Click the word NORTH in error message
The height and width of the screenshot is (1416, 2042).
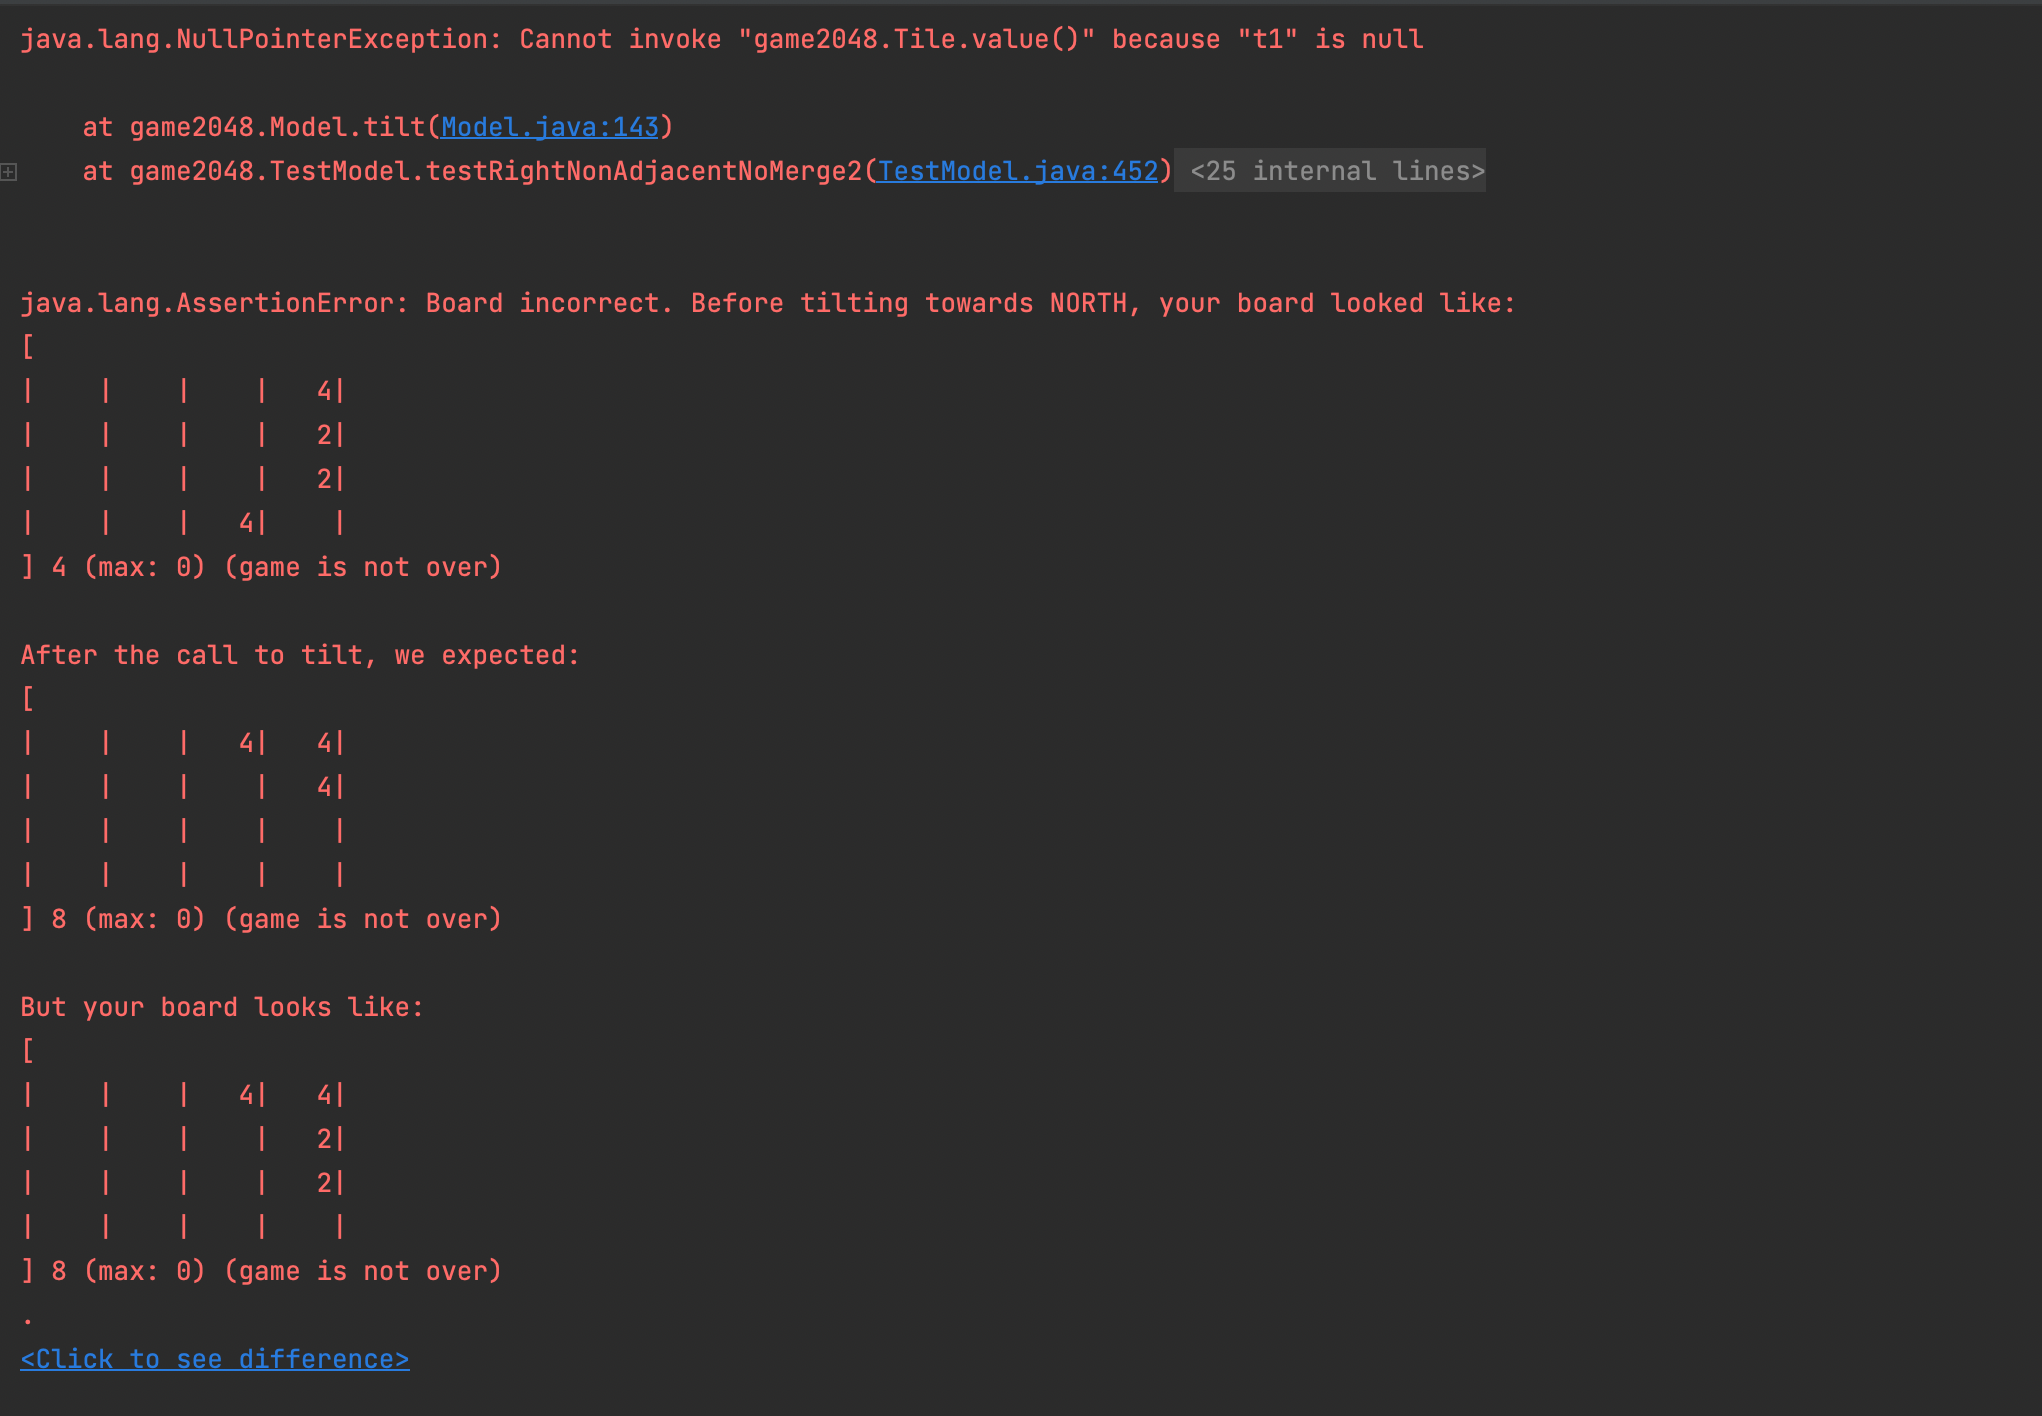(x=1088, y=304)
